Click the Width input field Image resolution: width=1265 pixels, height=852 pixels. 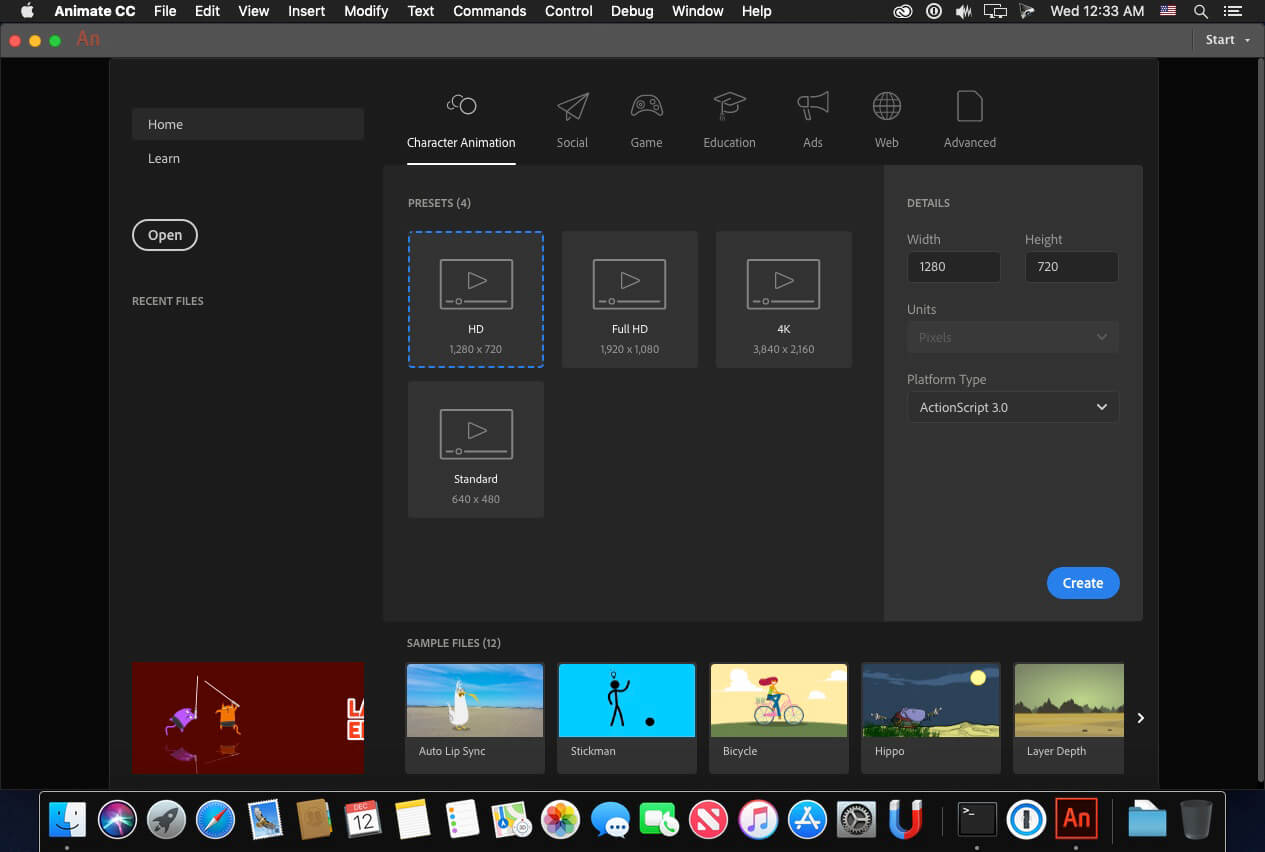(952, 267)
